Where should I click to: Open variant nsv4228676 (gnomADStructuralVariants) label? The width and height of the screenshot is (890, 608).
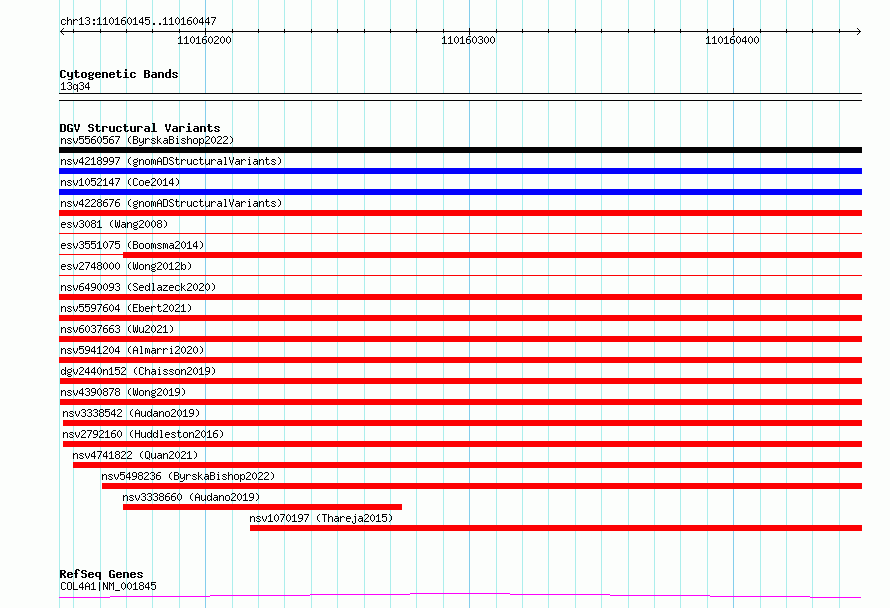click(171, 203)
